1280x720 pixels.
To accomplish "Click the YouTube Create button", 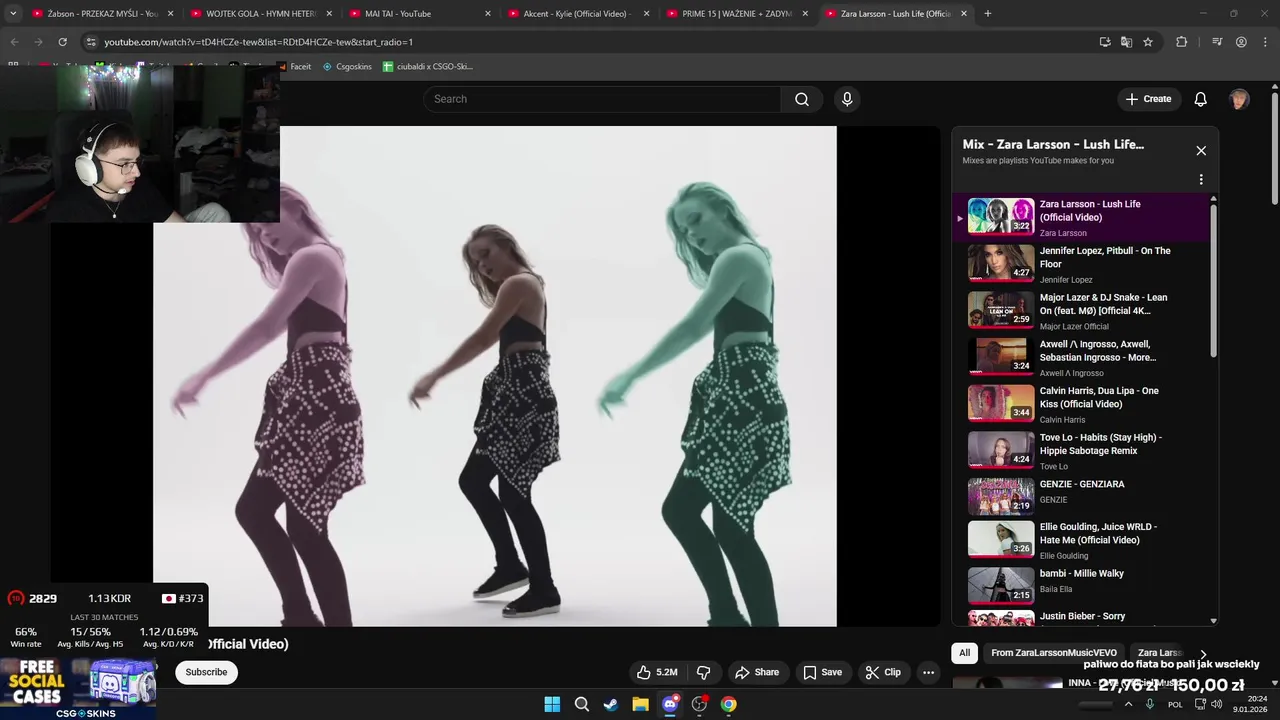I will [x=1148, y=99].
